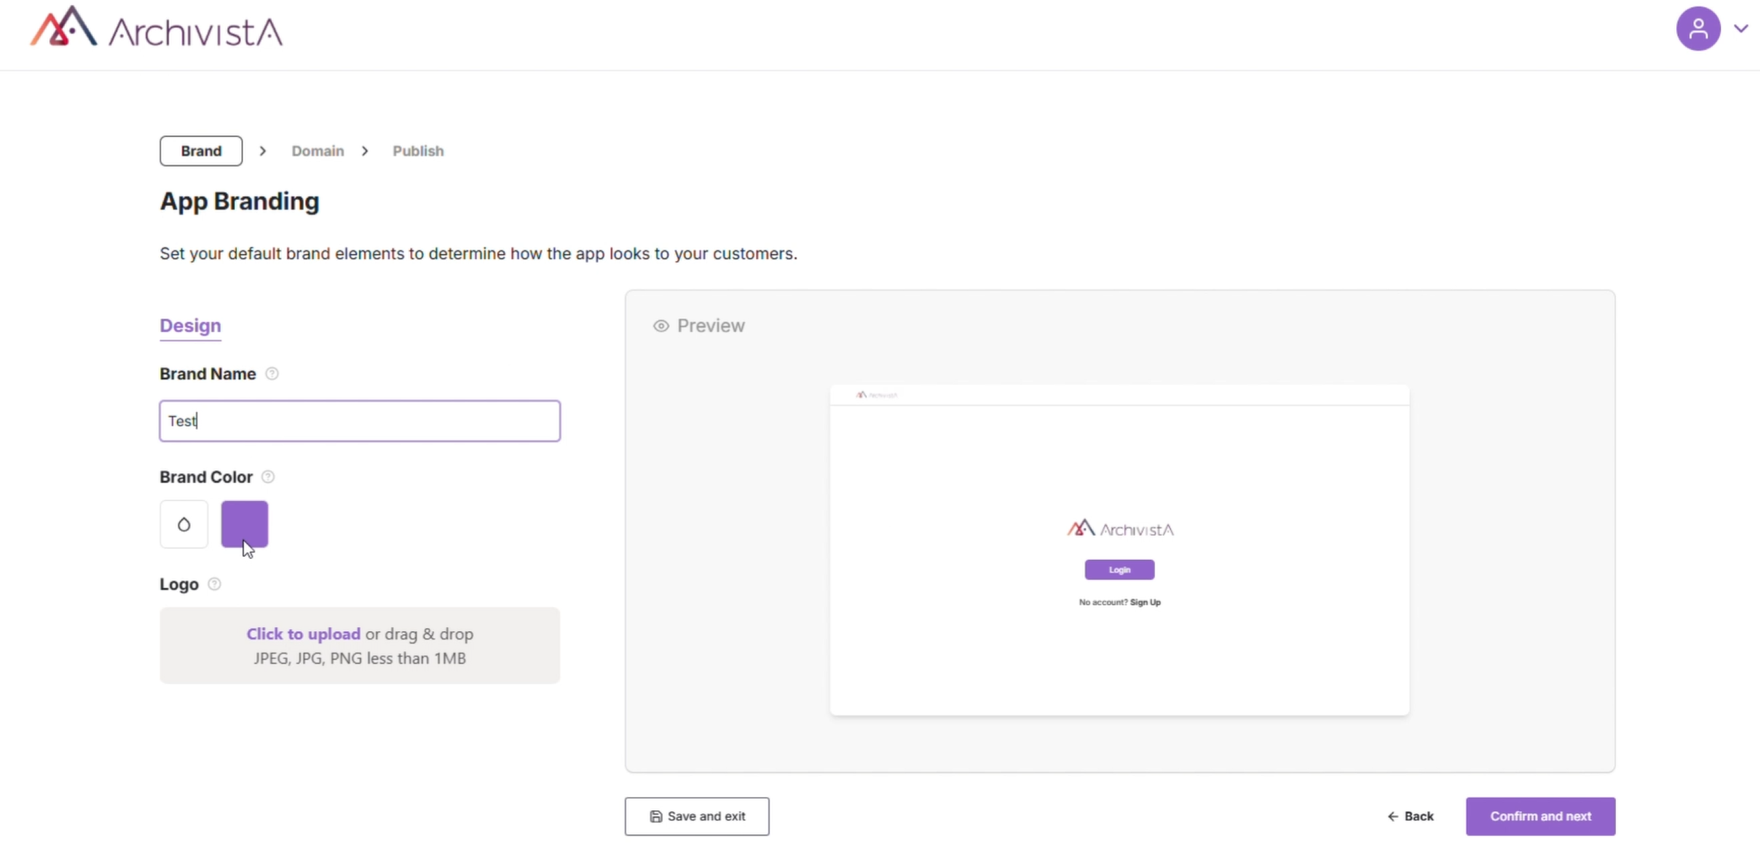Click the Back button
Screen dimensions: 1760x855
point(1410,816)
